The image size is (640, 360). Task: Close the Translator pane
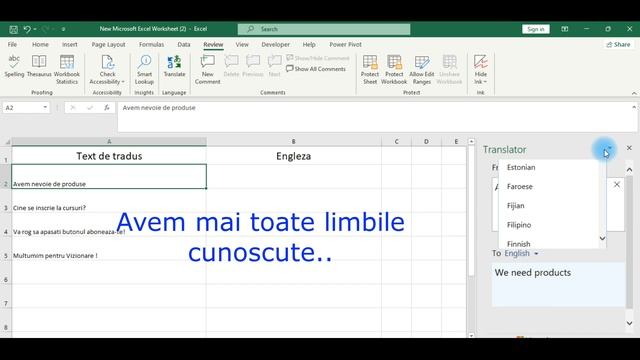[x=629, y=148]
